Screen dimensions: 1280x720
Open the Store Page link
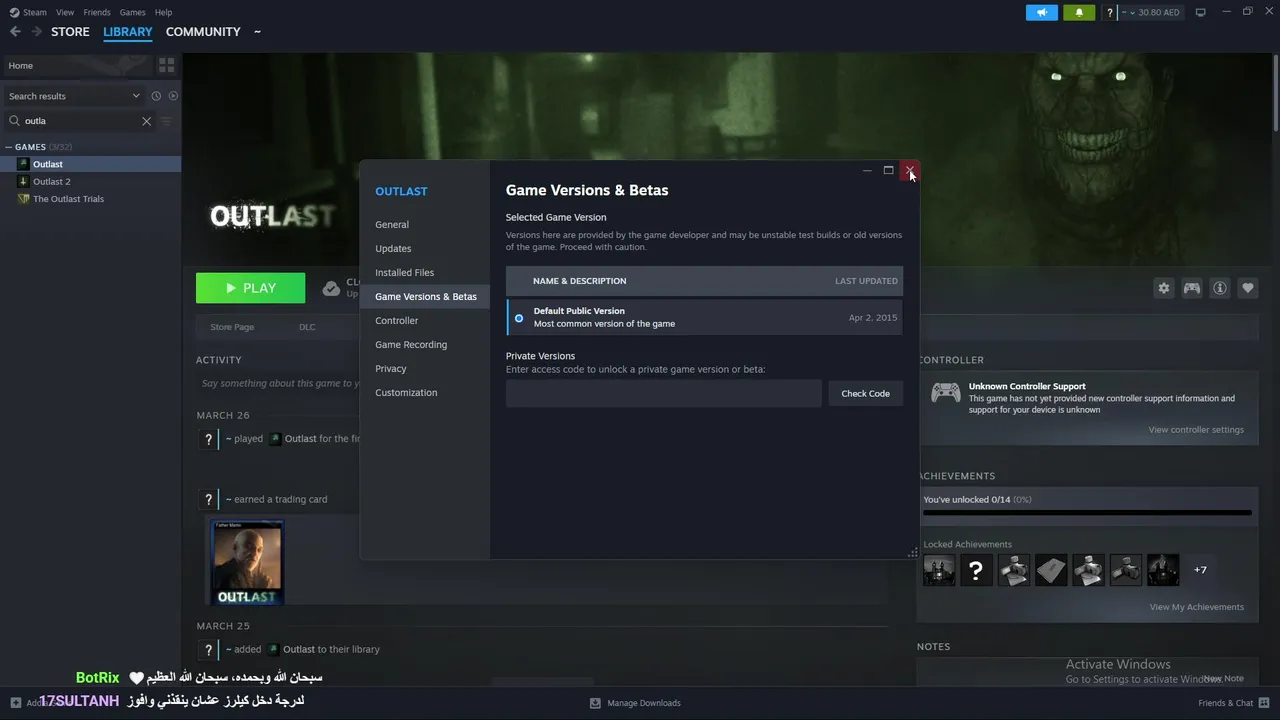click(x=232, y=327)
